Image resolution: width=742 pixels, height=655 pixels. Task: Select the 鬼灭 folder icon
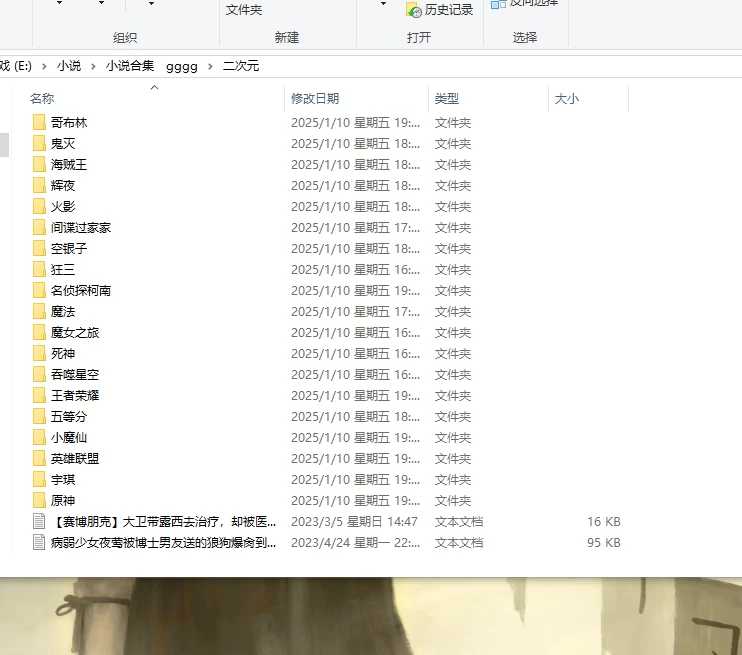(39, 143)
